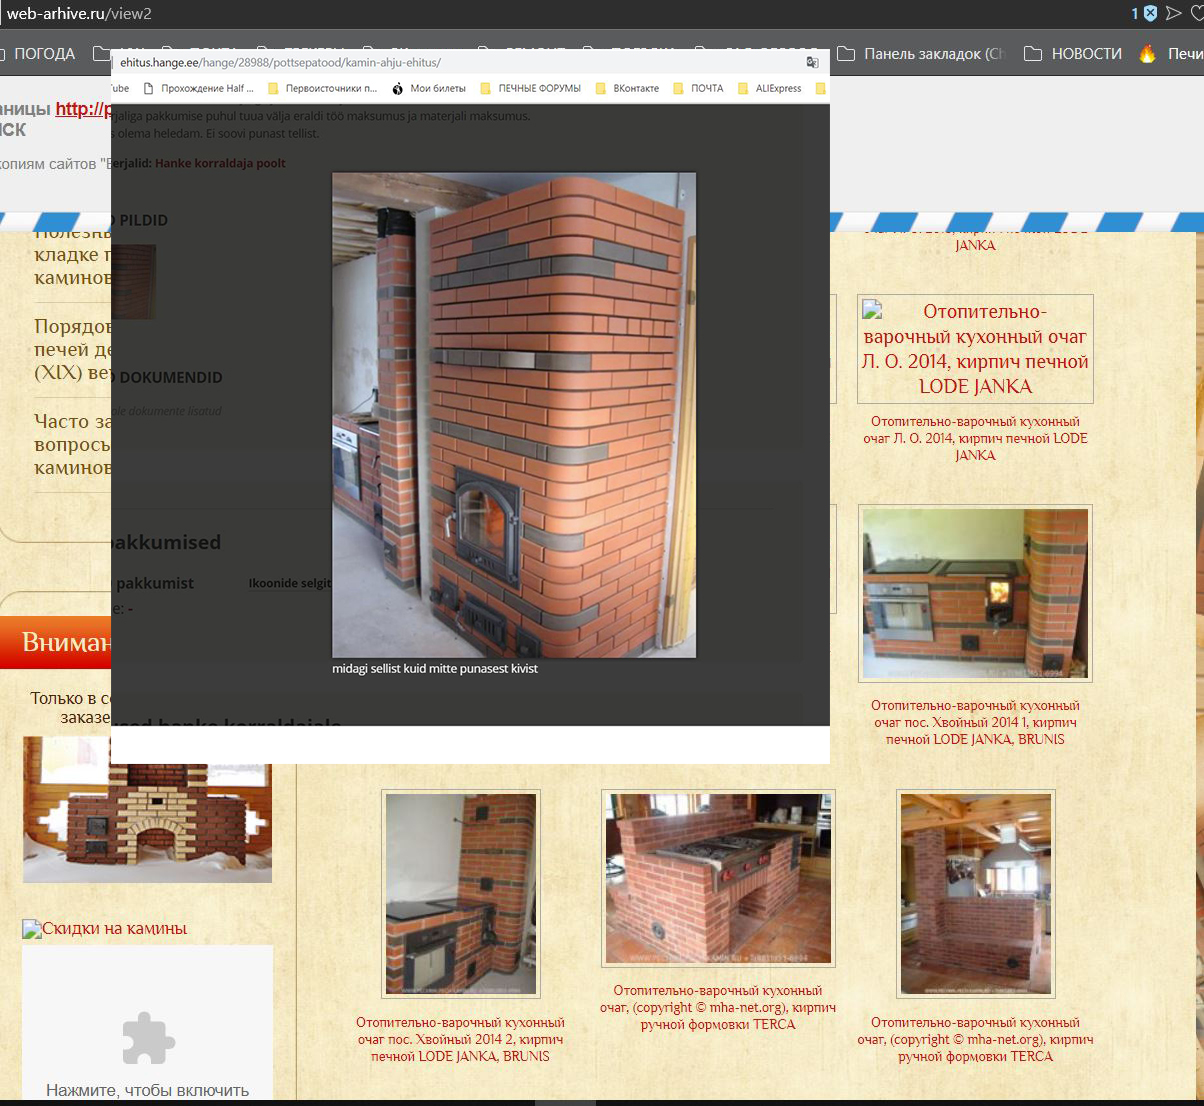Click the translate page icon in overlay
The width and height of the screenshot is (1204, 1106).
pyautogui.click(x=813, y=63)
